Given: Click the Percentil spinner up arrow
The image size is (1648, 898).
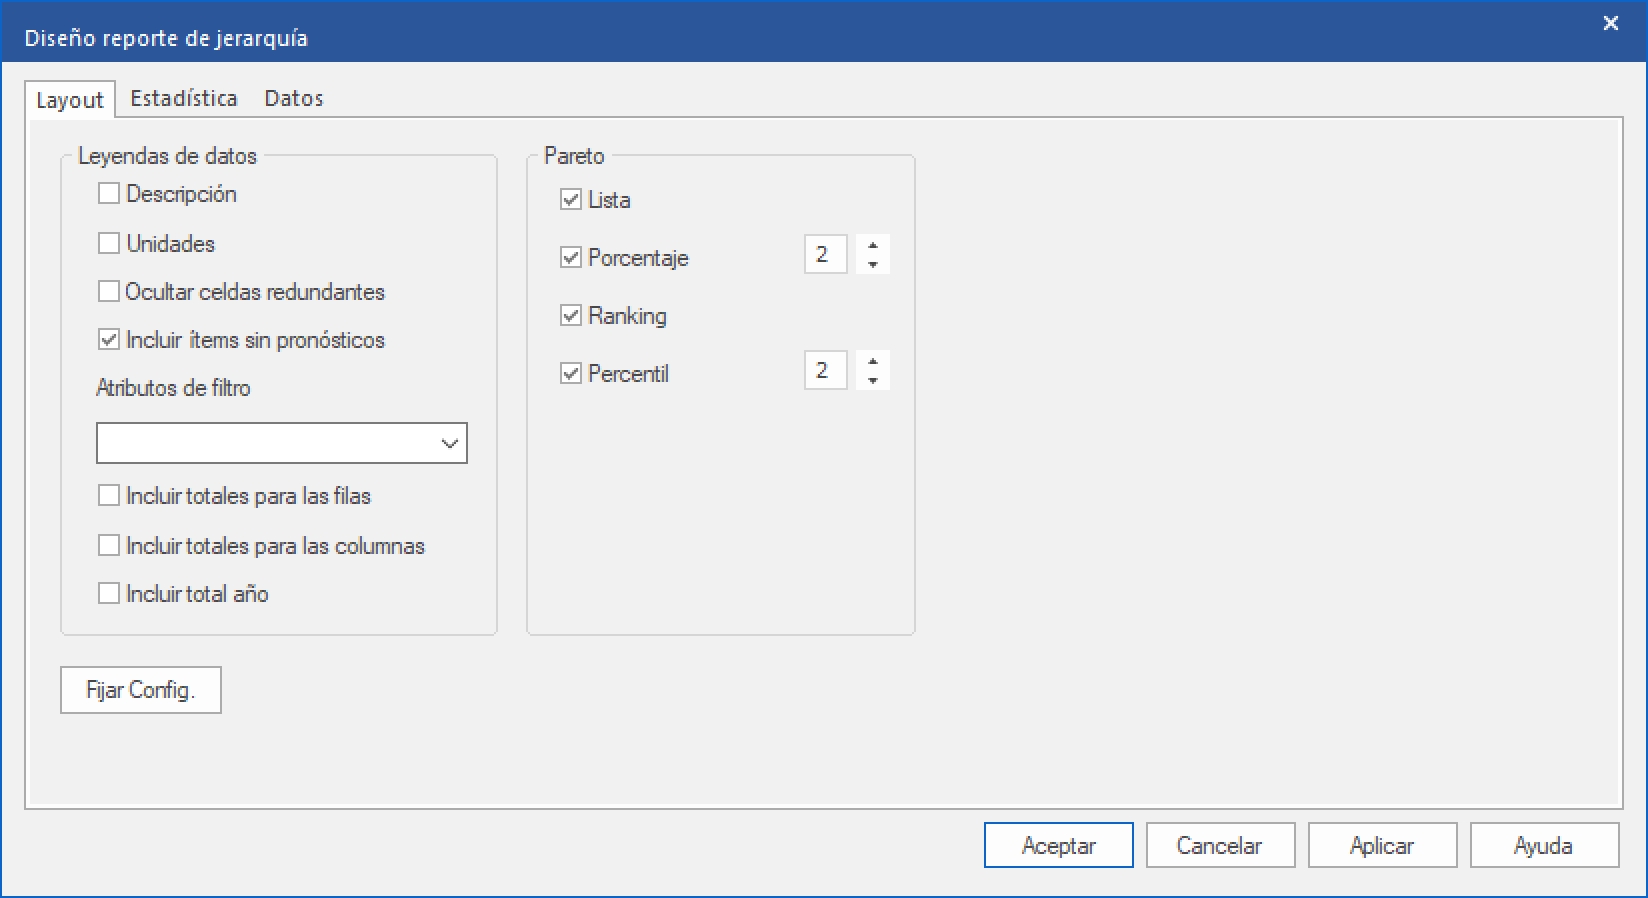Looking at the screenshot, I should (873, 361).
